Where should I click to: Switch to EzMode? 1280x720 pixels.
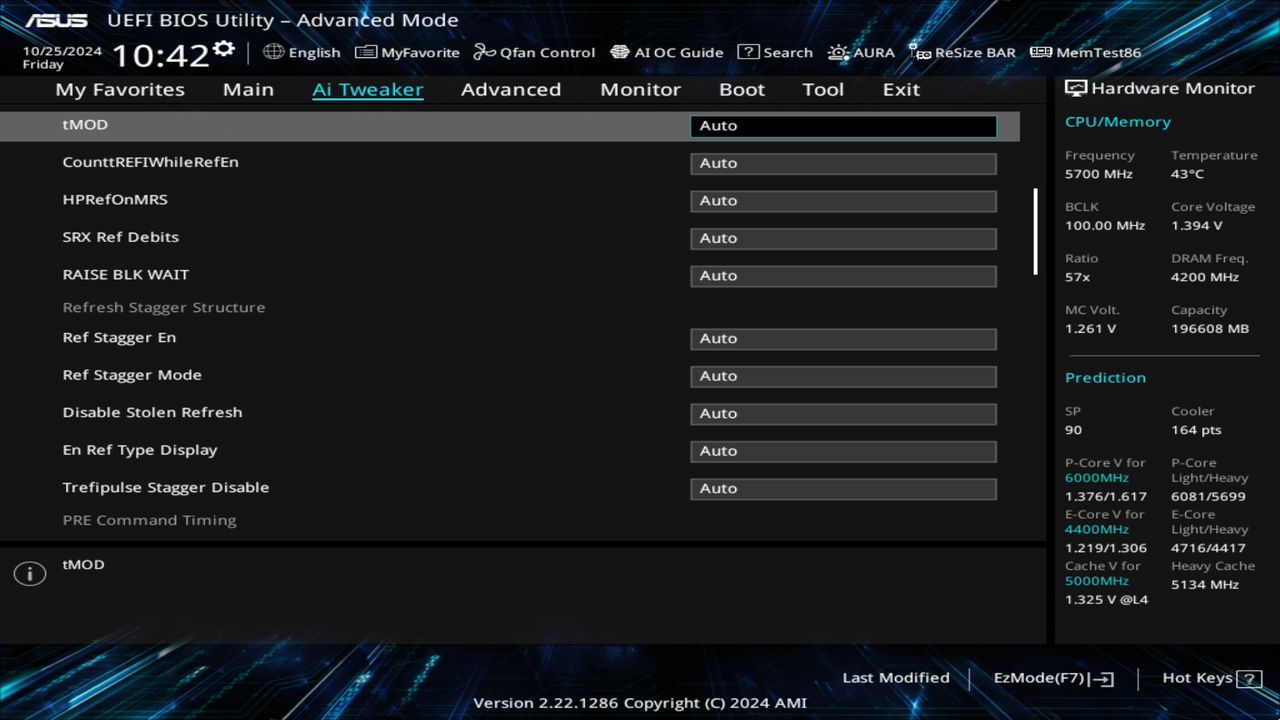point(1052,677)
